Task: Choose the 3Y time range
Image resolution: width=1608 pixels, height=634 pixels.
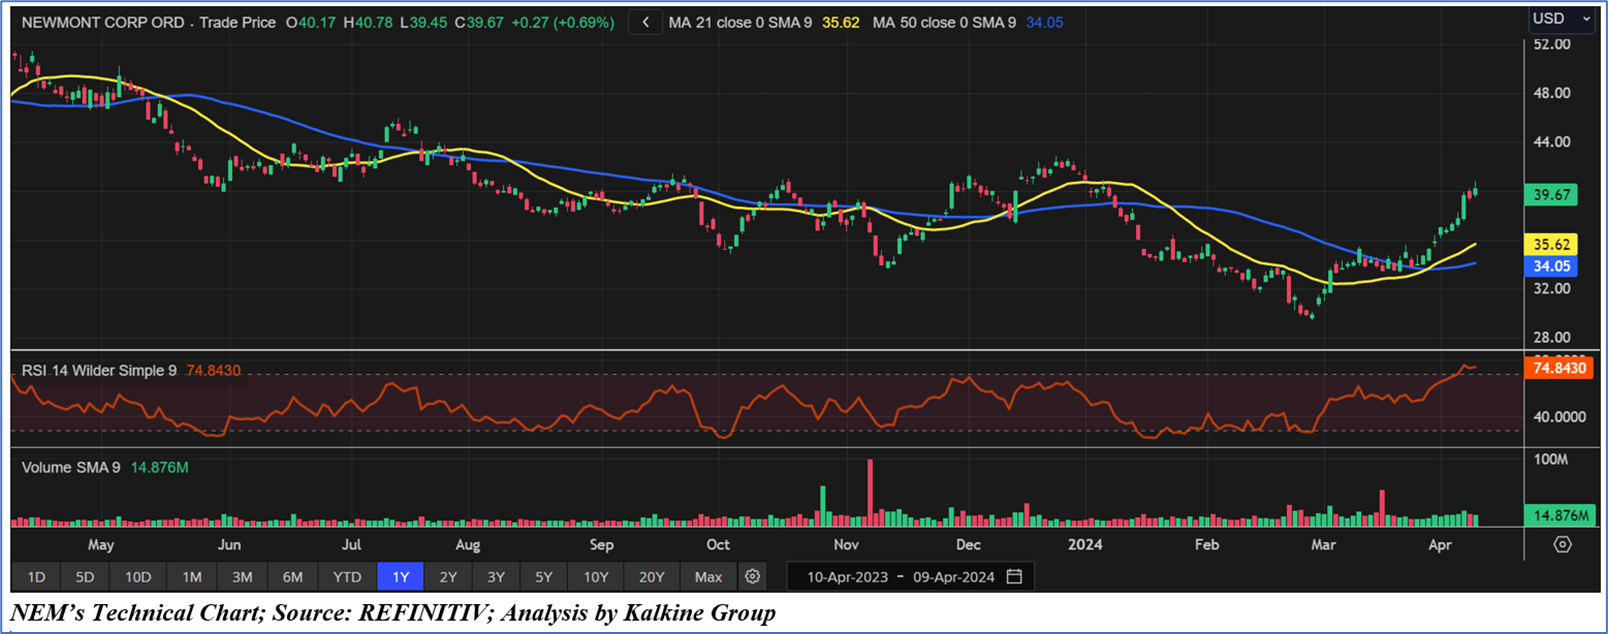Action: click(x=496, y=577)
